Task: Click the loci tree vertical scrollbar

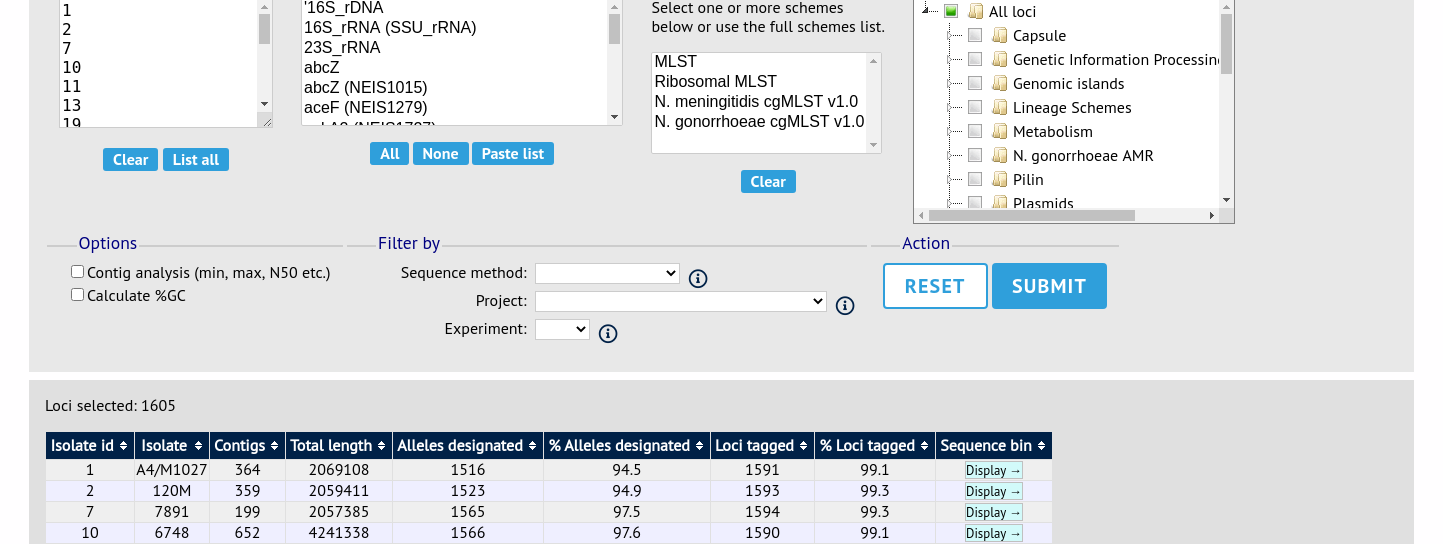Action: coord(1226,45)
